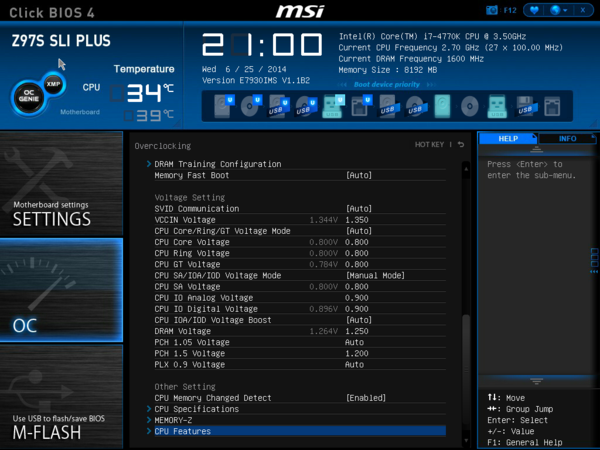This screenshot has width=600, height=450.
Task: Select the CPU GT Voltage value field
Action: tap(357, 264)
